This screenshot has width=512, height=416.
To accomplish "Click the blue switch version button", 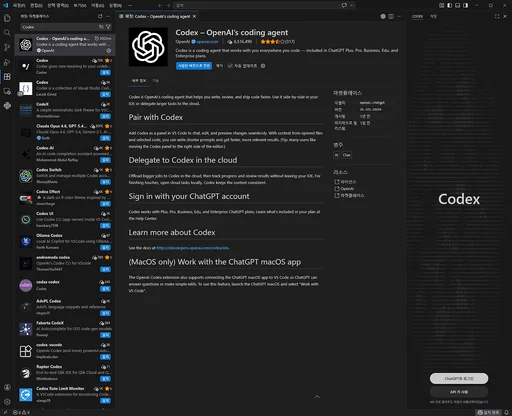I will 194,66.
